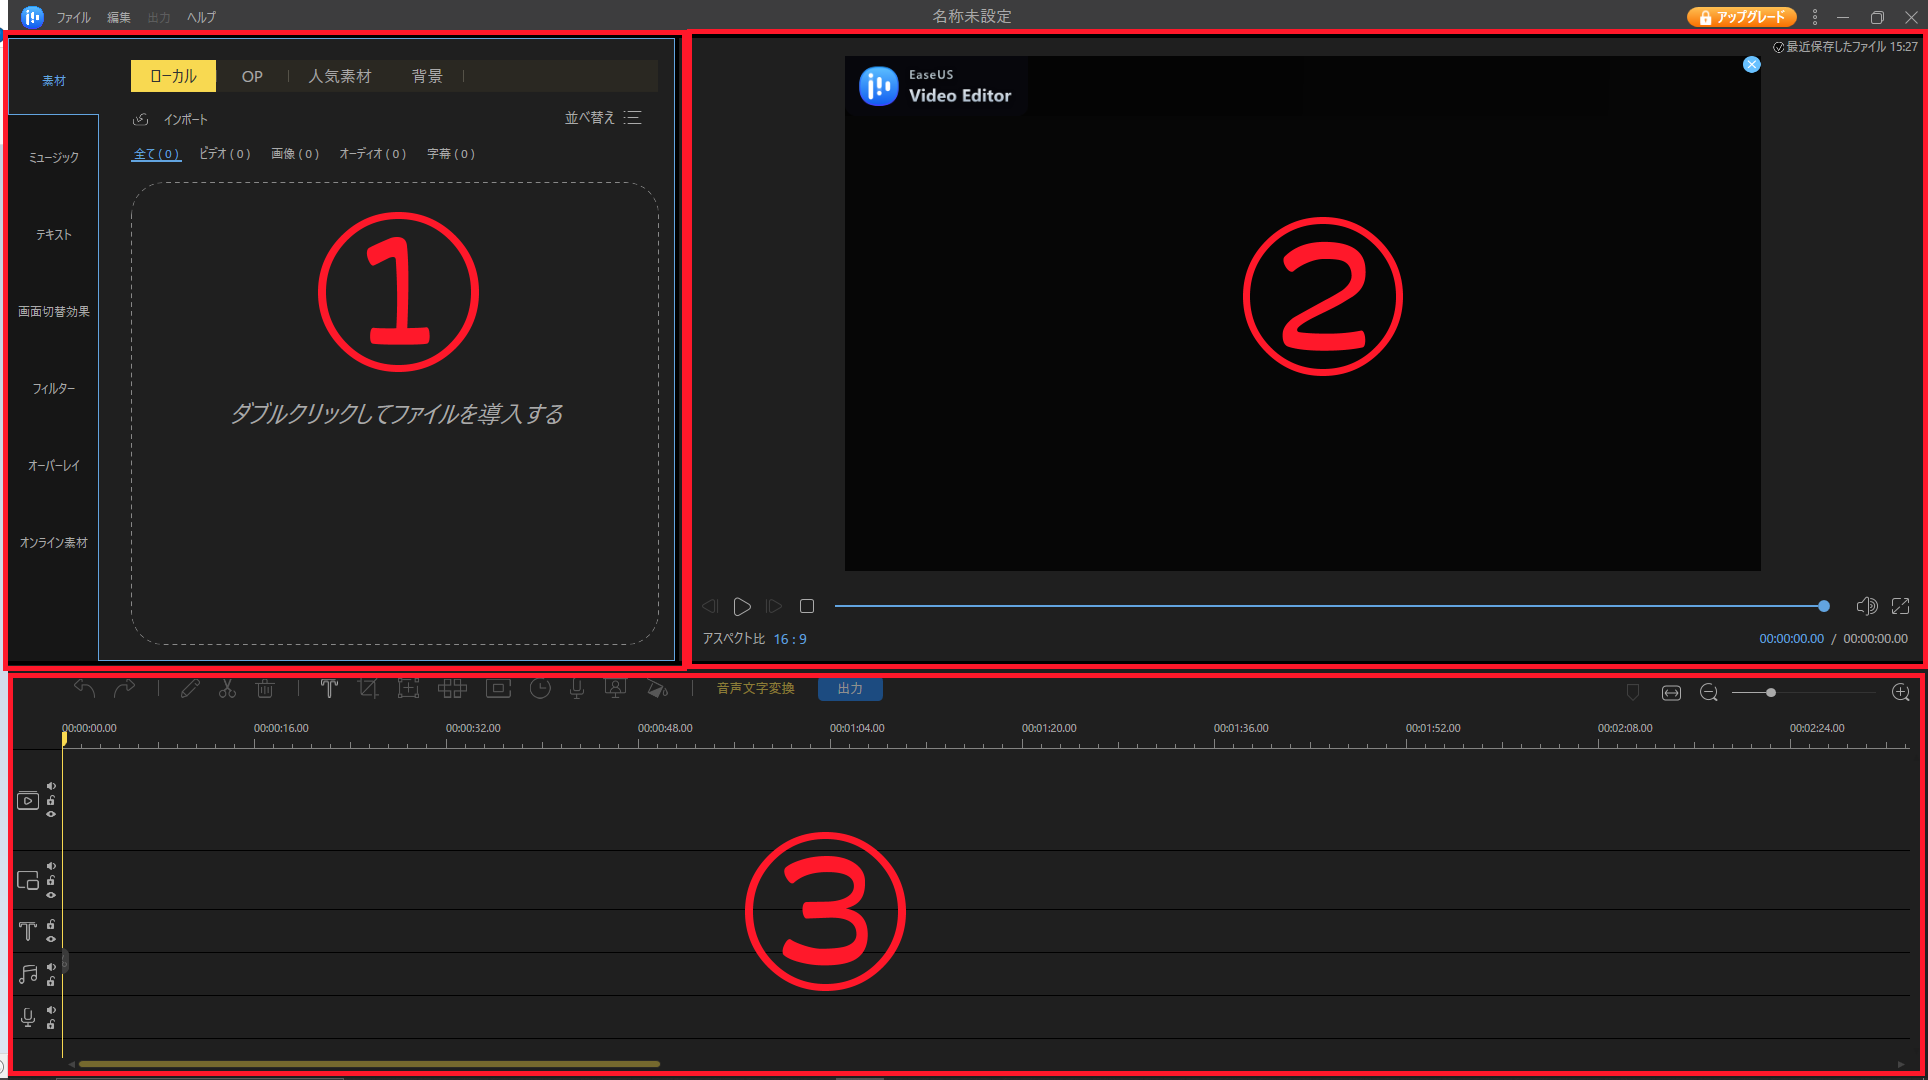Viewport: 1928px width, 1080px height.
Task: Click the fit-to-timeline width icon
Action: pos(1671,693)
